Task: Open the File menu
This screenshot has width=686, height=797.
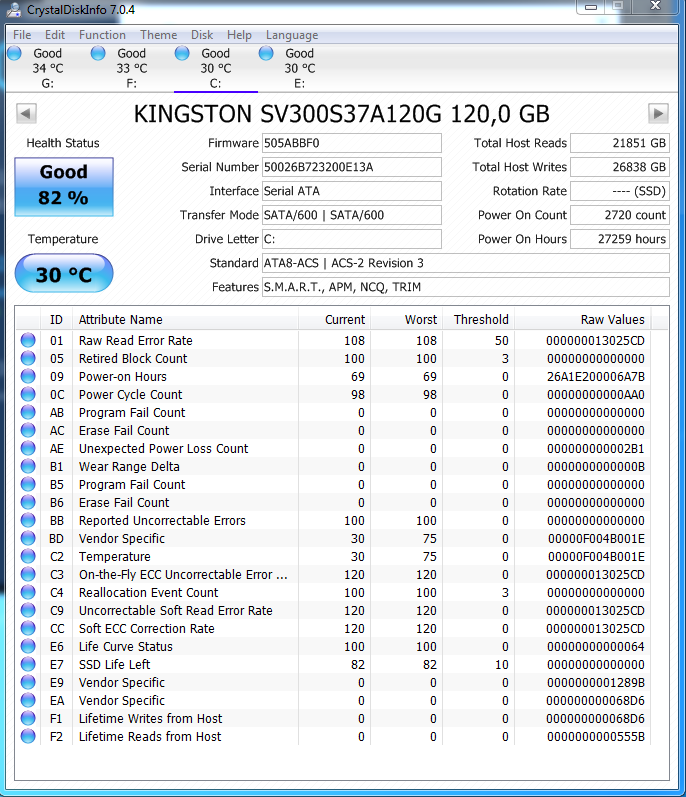Action: point(22,35)
